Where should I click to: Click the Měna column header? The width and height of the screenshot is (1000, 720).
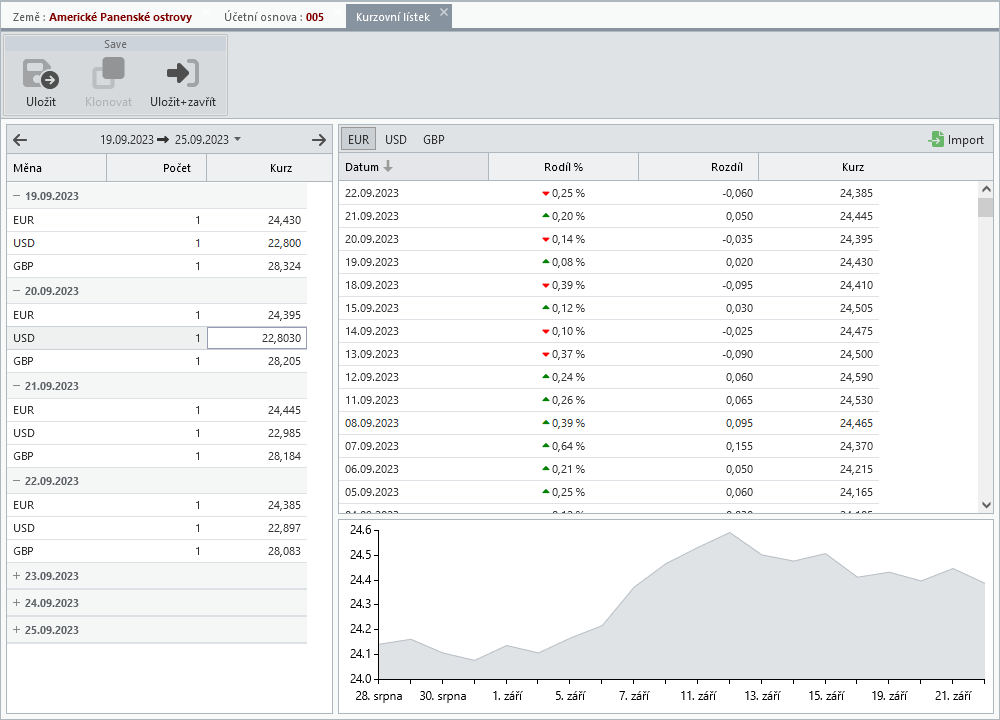(57, 168)
